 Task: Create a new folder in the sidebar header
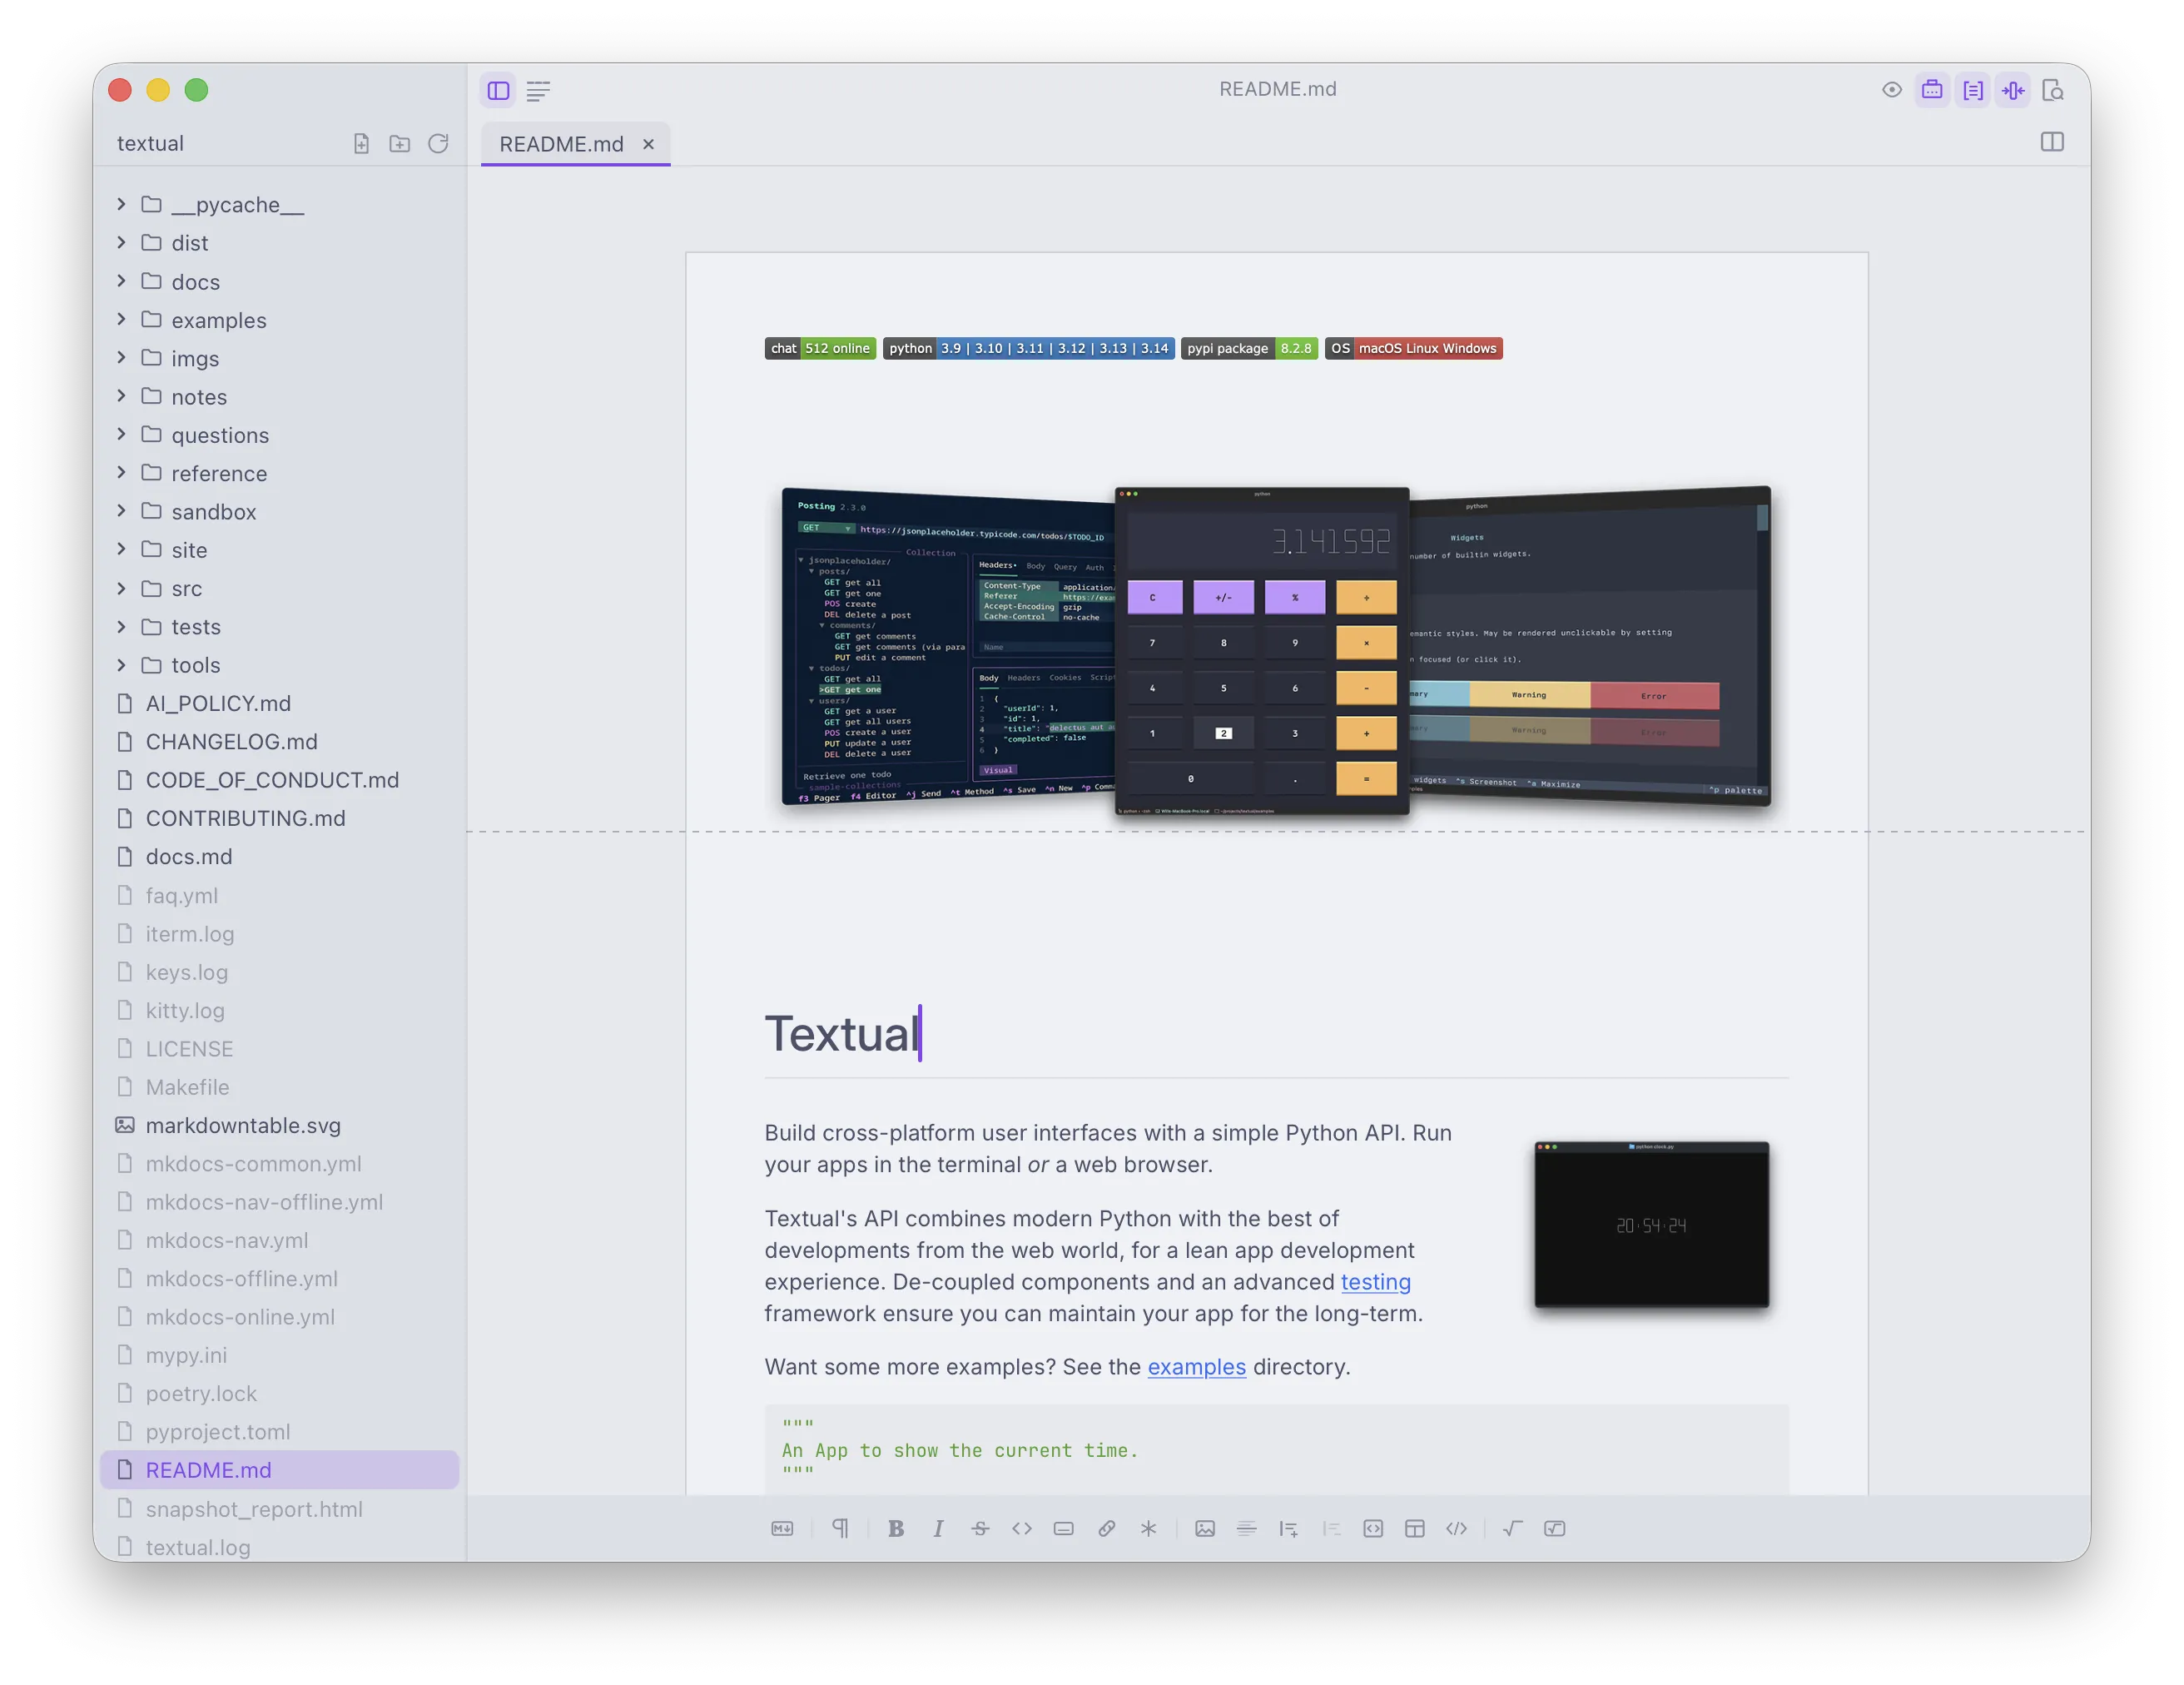[x=399, y=144]
